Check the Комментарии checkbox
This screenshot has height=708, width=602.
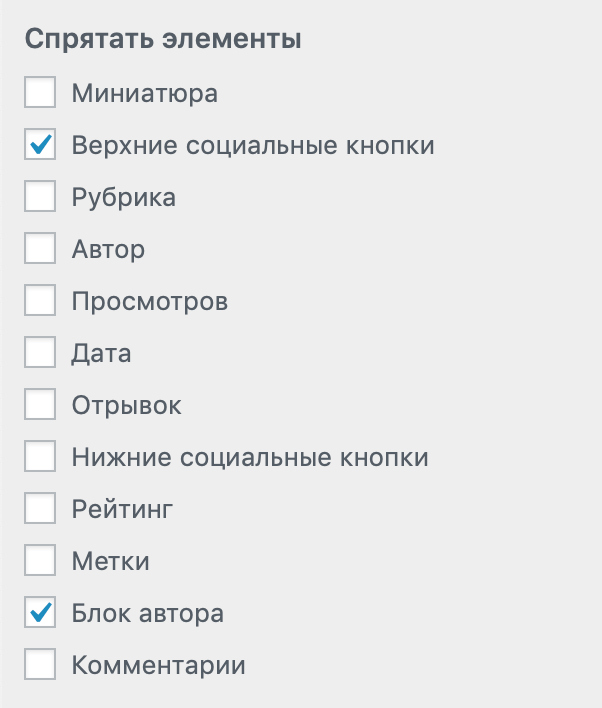click(40, 665)
